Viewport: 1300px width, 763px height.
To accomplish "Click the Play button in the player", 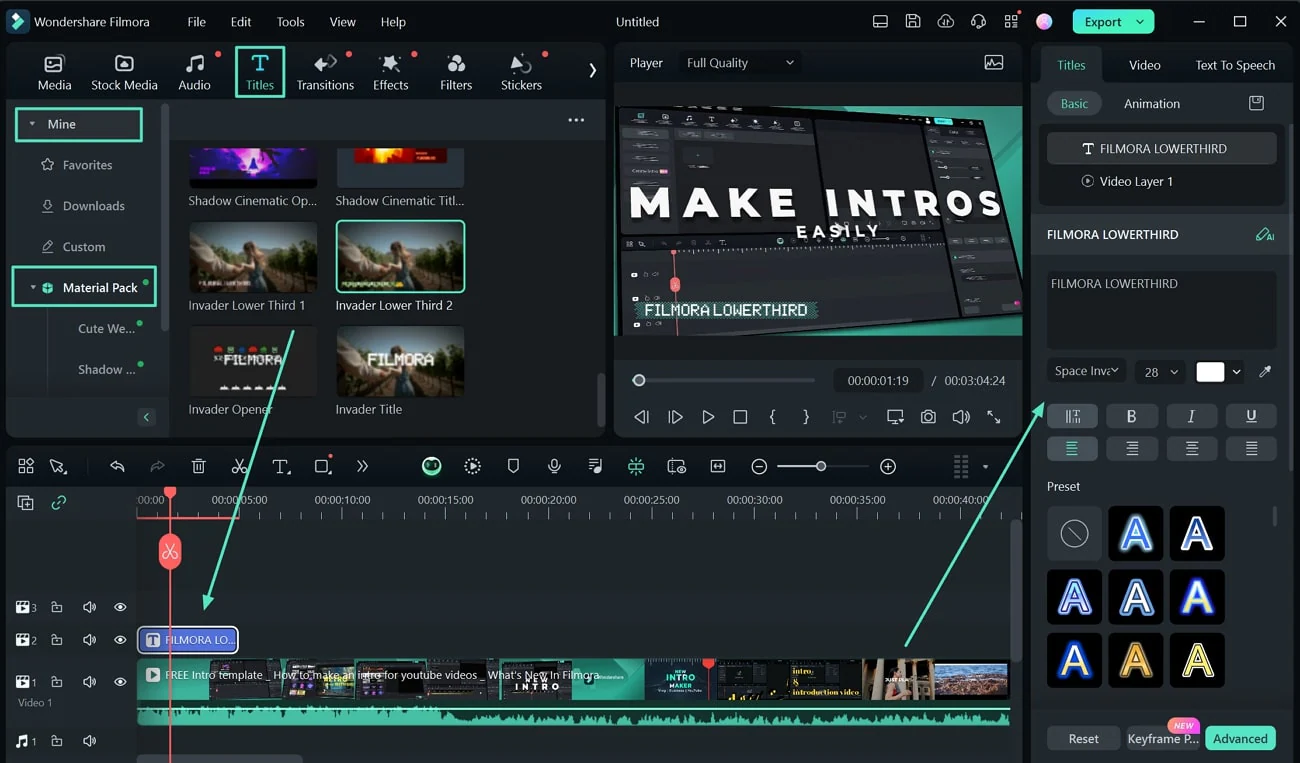I will click(x=708, y=417).
